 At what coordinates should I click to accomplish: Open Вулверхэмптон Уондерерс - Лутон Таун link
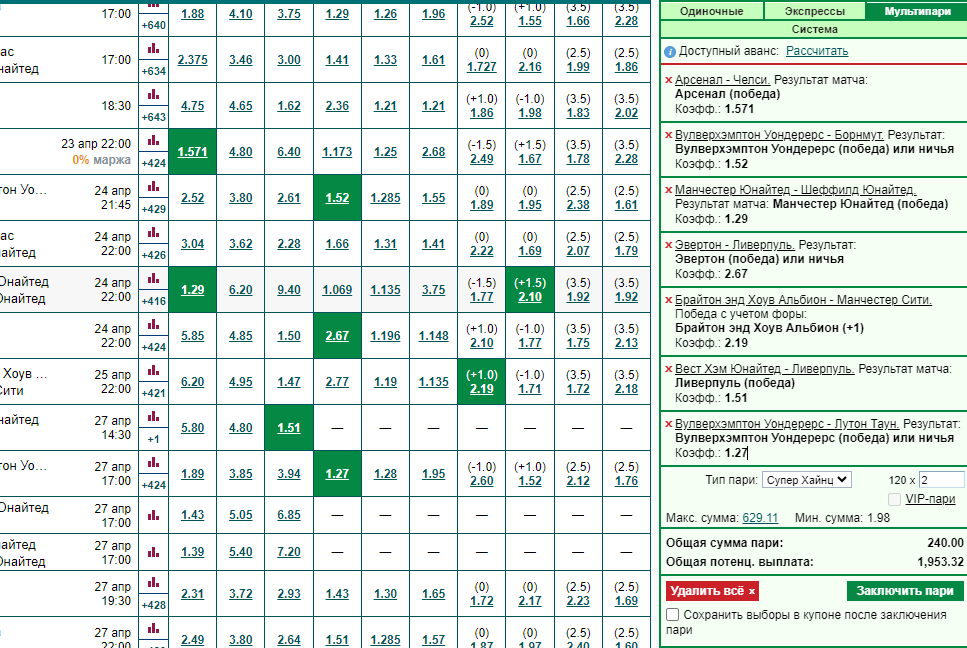tap(787, 424)
